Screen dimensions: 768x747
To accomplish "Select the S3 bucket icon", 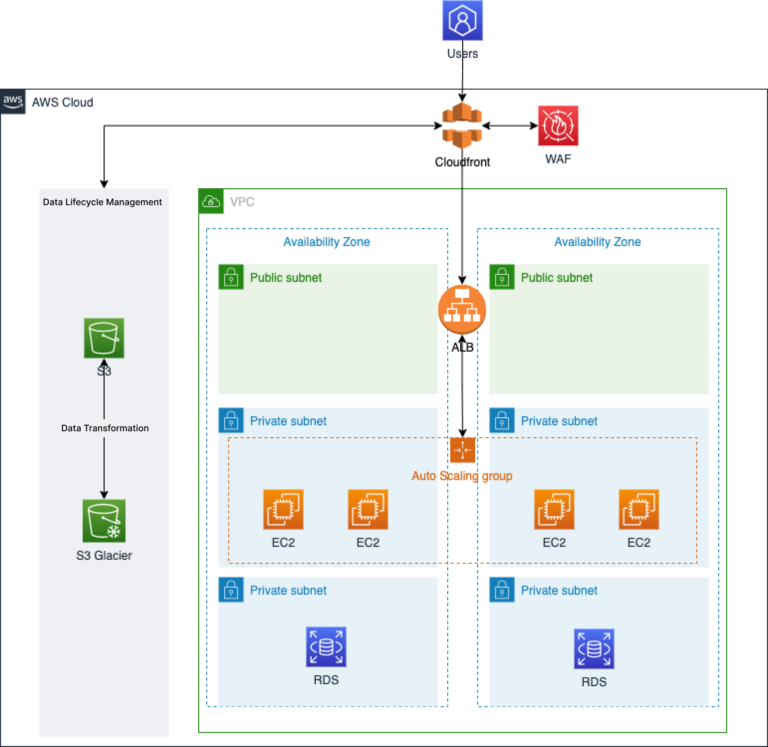I will coord(104,338).
